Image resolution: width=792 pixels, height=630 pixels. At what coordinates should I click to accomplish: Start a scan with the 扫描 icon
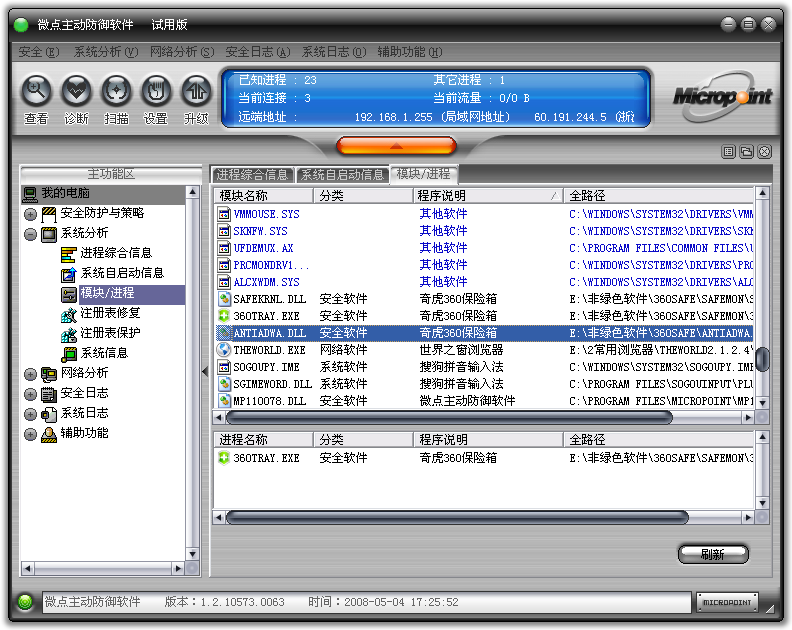116,91
